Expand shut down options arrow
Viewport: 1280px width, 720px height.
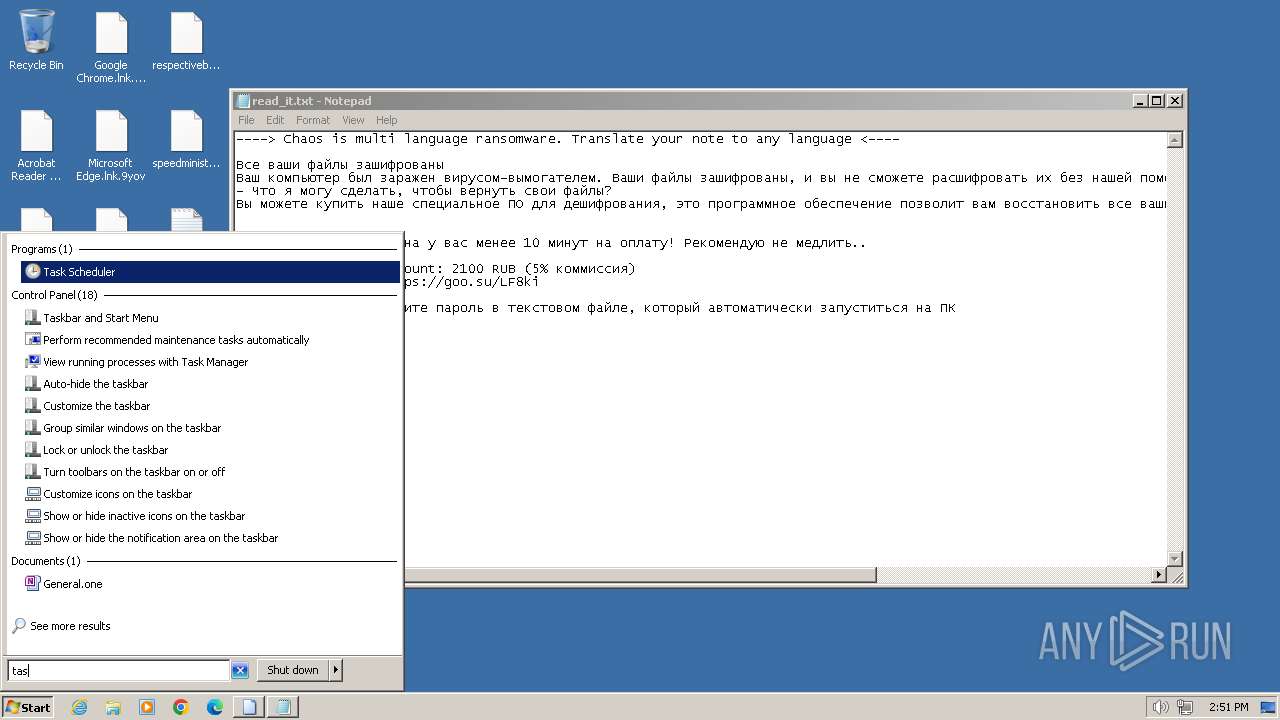tap(336, 670)
